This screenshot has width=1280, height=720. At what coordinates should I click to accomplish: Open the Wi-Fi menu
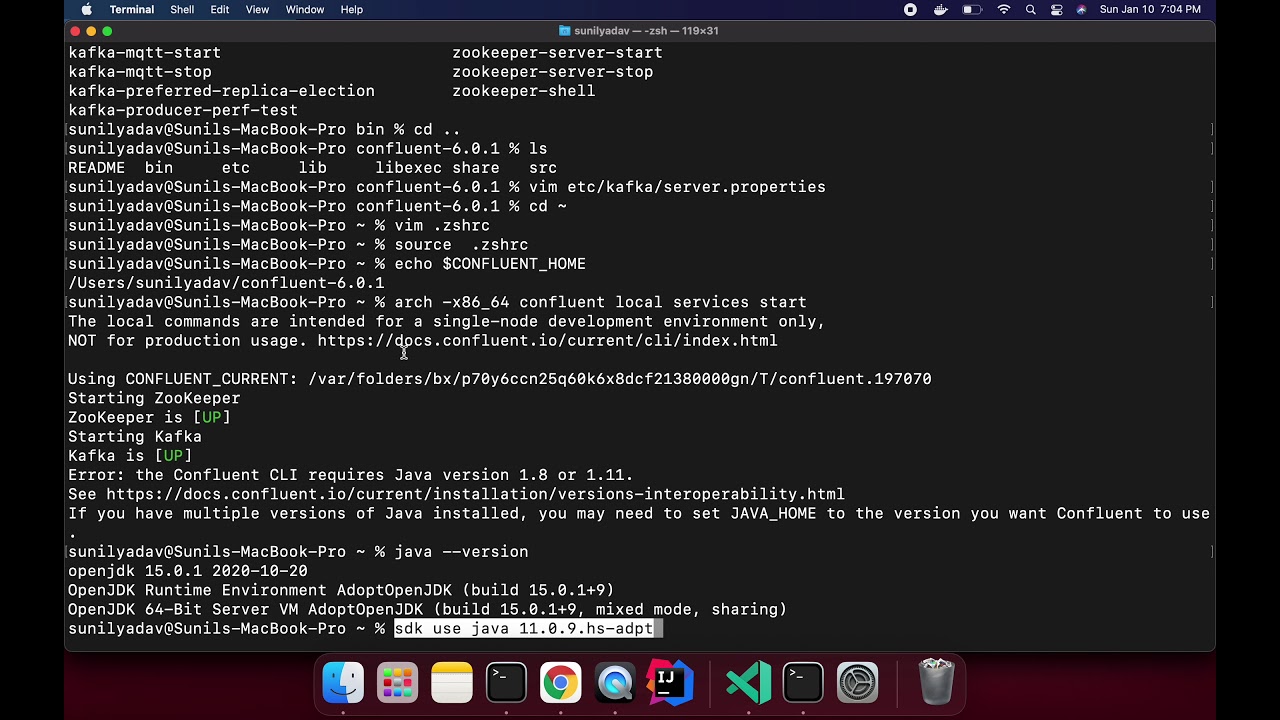pos(1004,10)
